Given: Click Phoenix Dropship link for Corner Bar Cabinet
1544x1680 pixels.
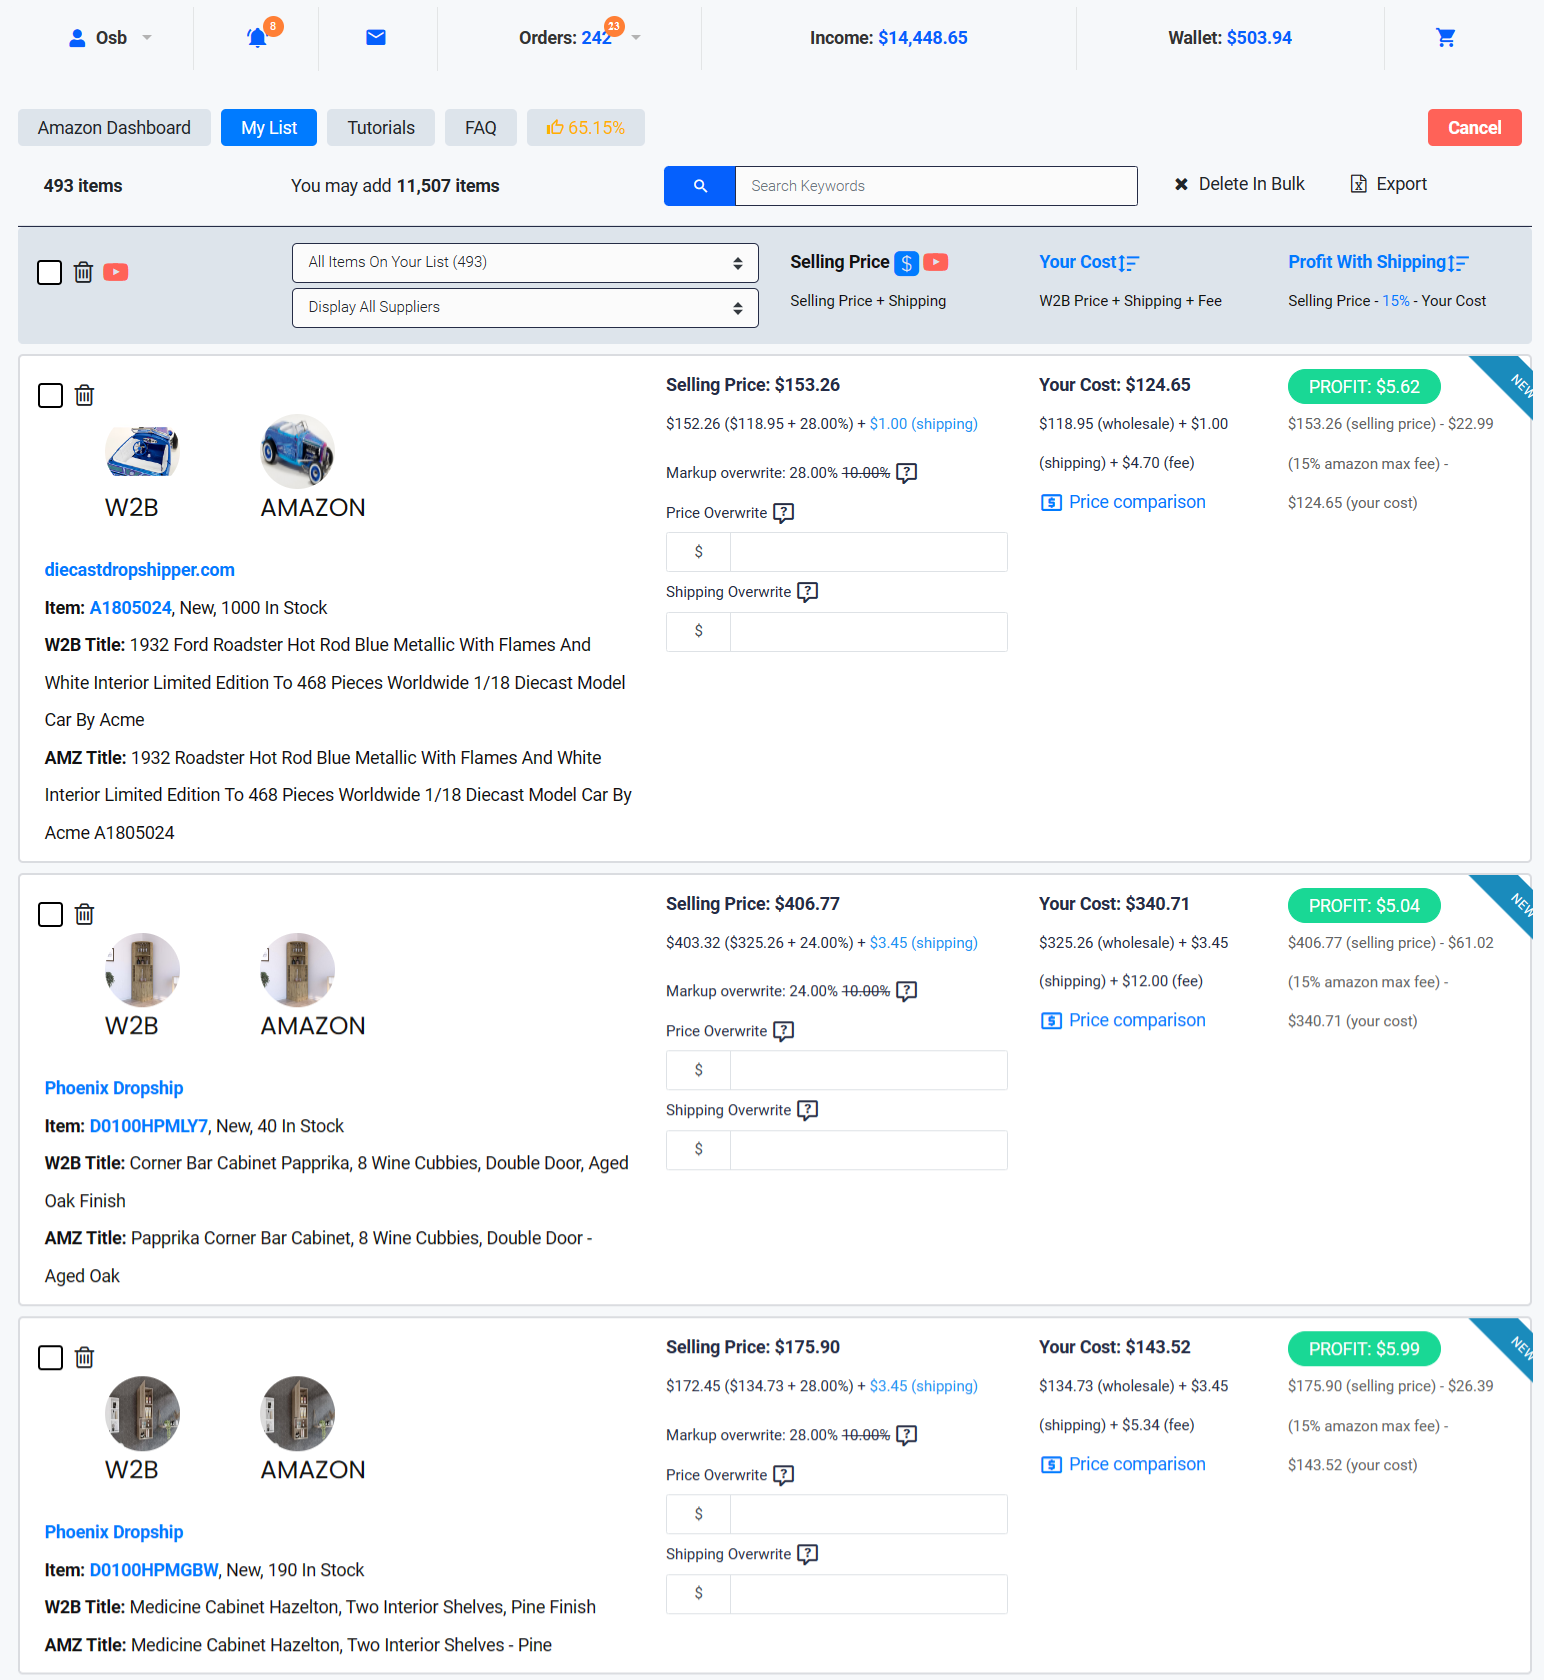Looking at the screenshot, I should (114, 1088).
